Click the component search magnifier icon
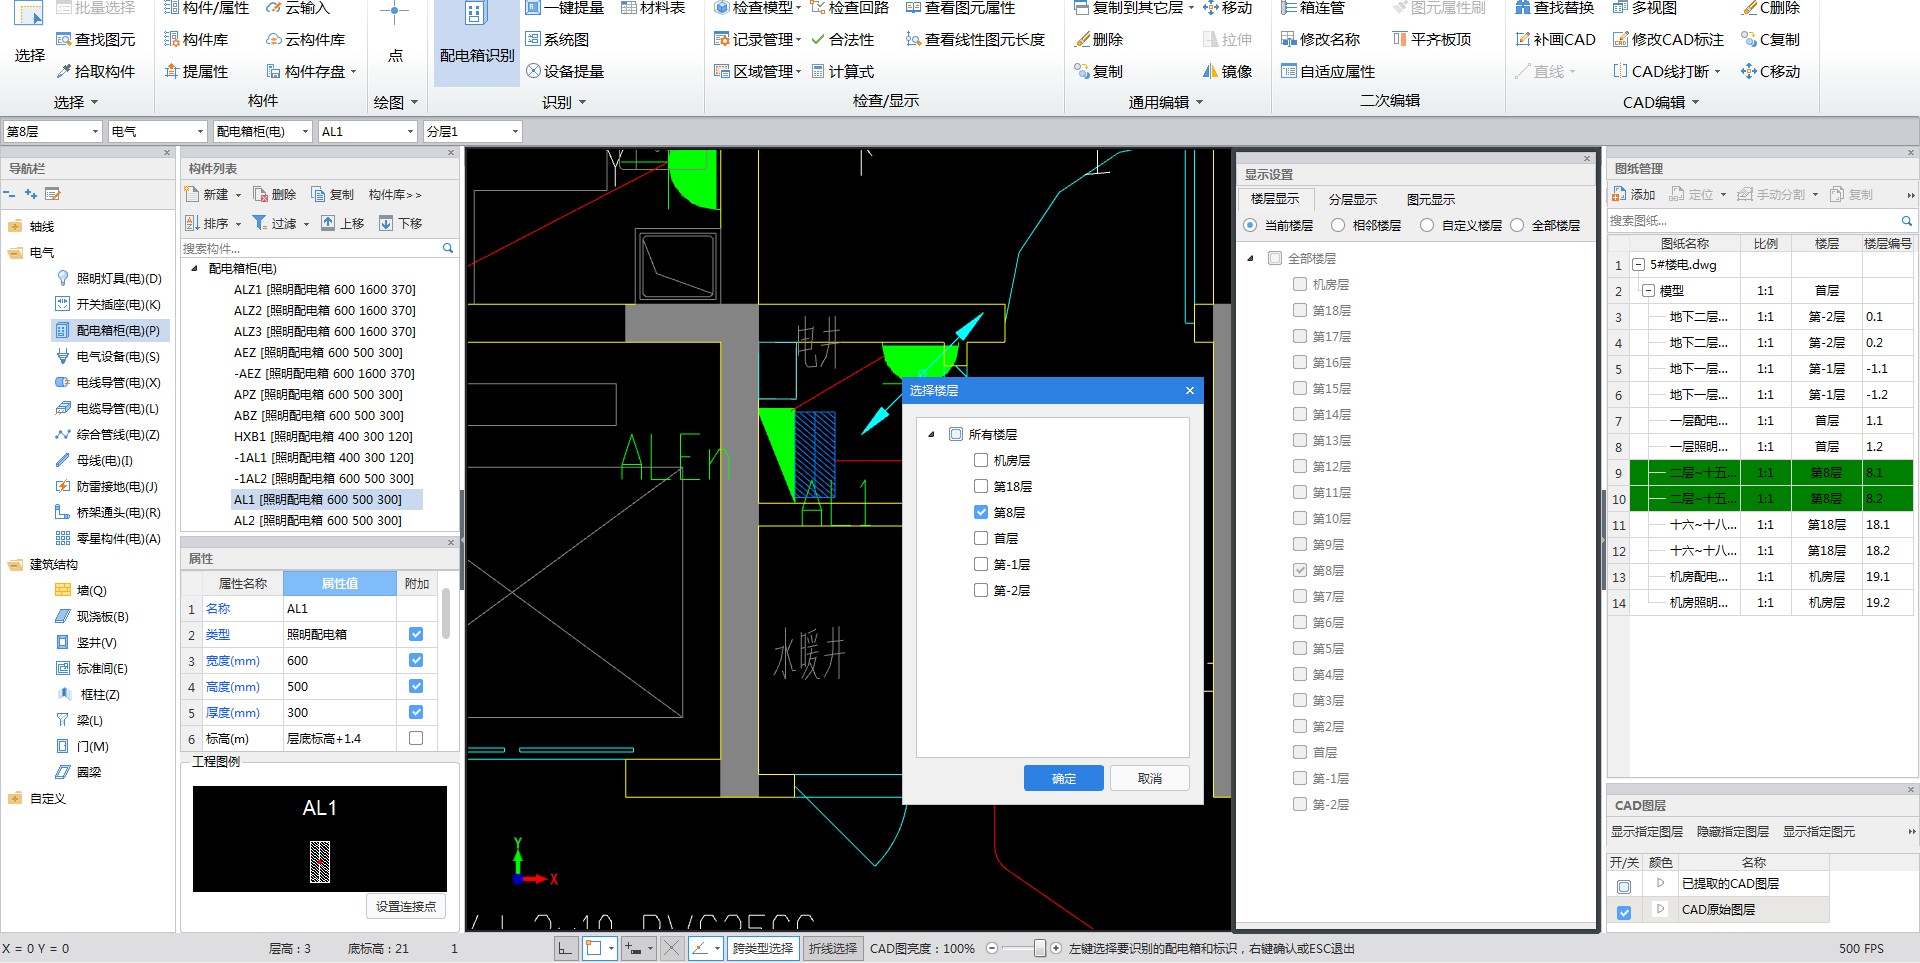This screenshot has height=963, width=1920. 448,248
